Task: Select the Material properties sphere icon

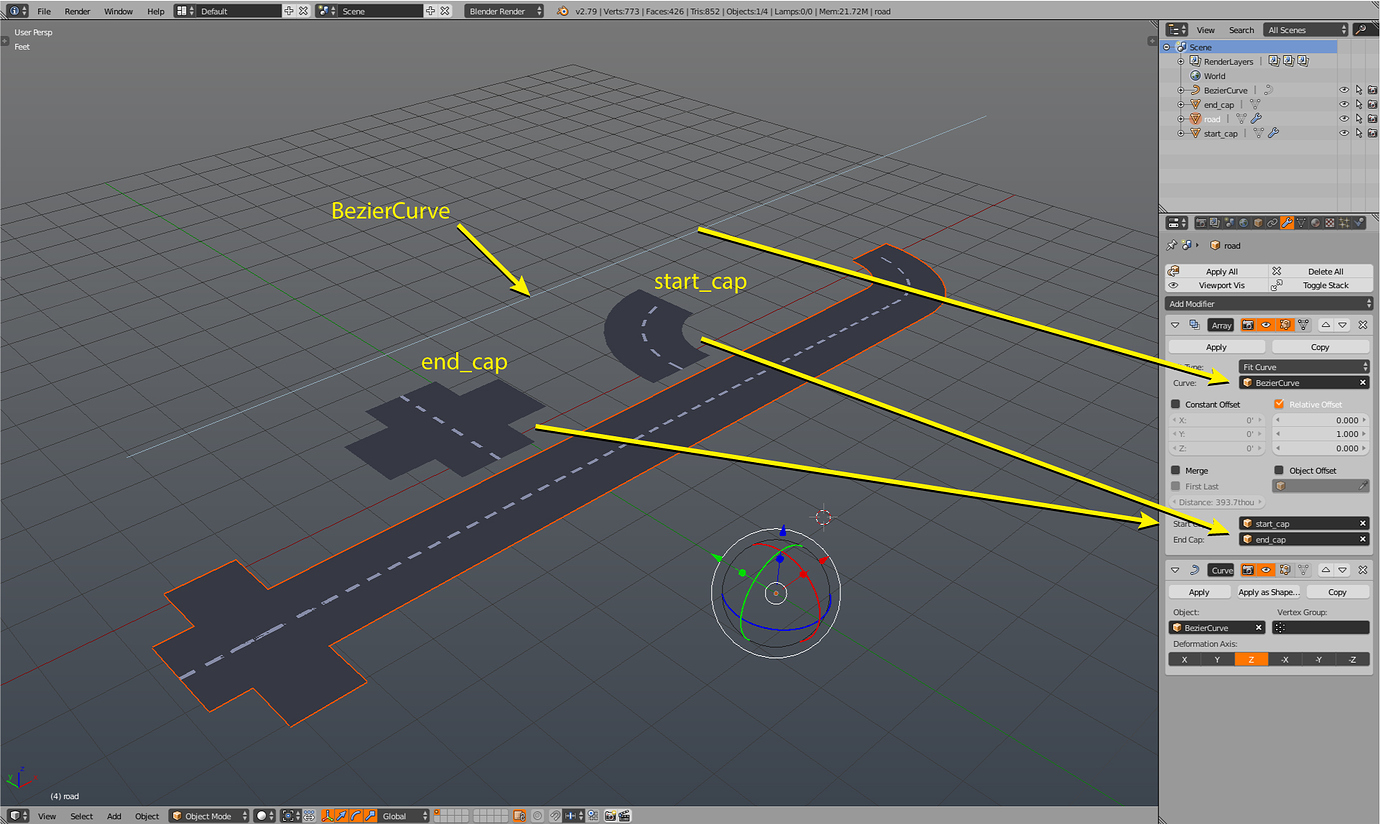Action: pos(1314,223)
